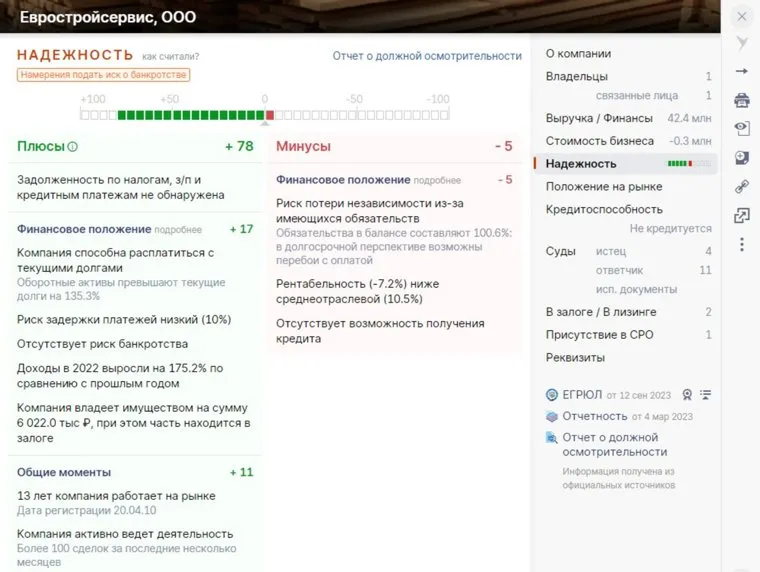760x572 pixels.
Task: Click the eye-on-document watch icon
Action: (x=741, y=128)
